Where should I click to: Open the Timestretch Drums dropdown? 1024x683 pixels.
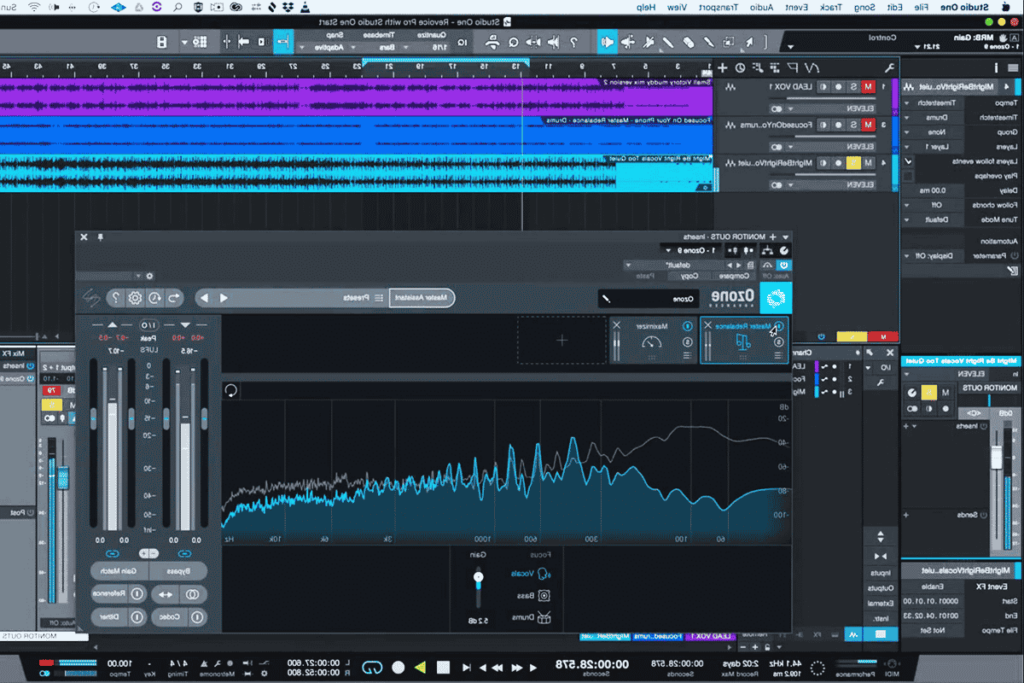click(x=931, y=118)
